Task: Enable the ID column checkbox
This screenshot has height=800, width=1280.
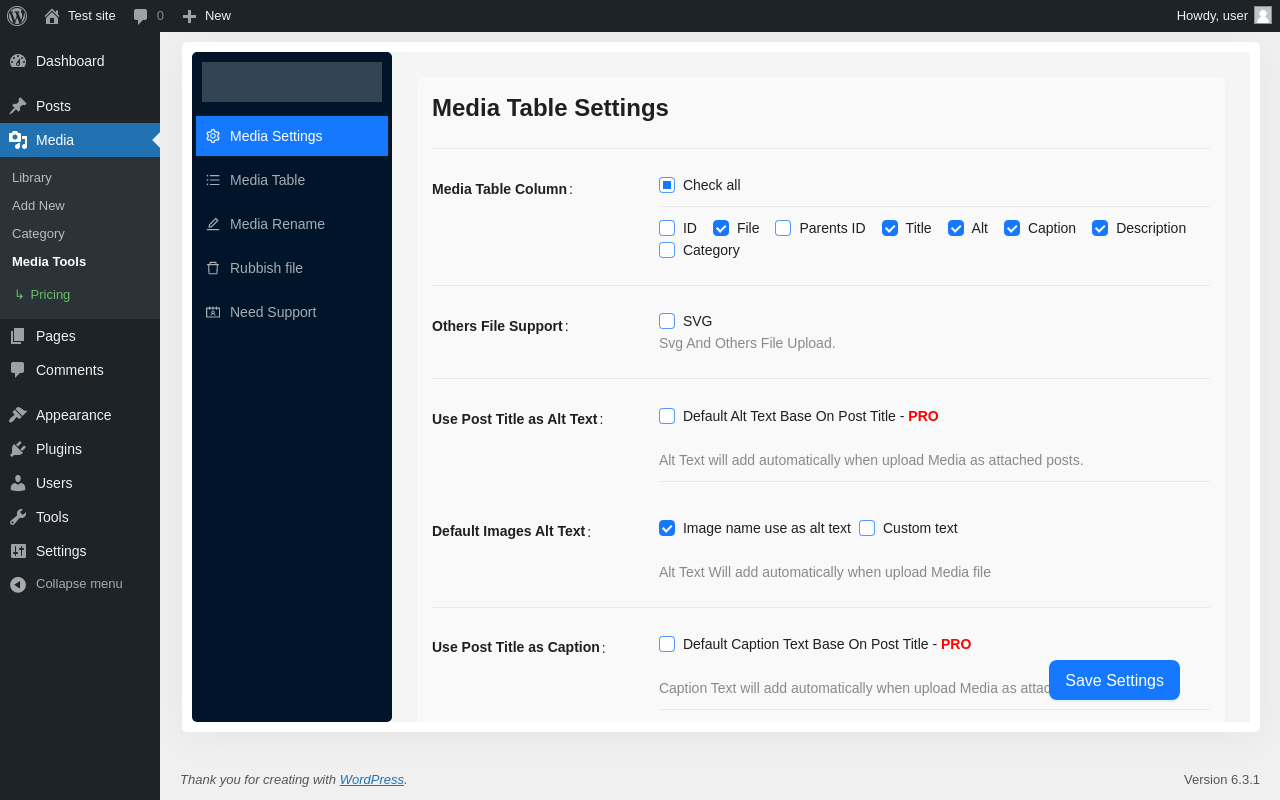Action: [x=667, y=228]
